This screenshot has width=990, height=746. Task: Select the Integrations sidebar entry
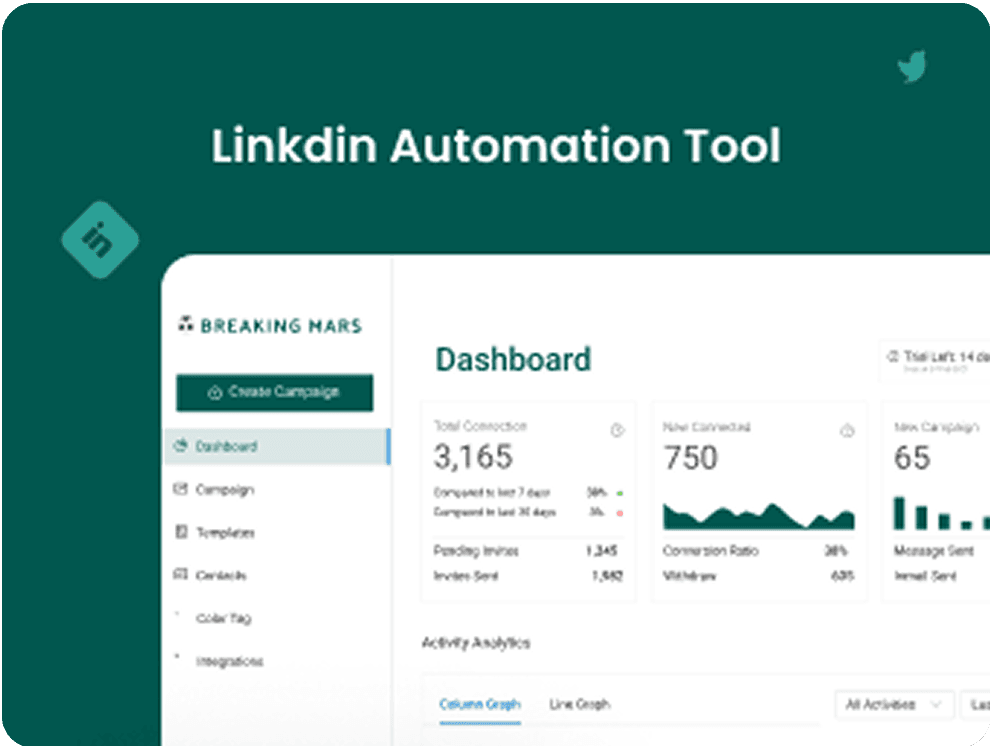coord(230,661)
